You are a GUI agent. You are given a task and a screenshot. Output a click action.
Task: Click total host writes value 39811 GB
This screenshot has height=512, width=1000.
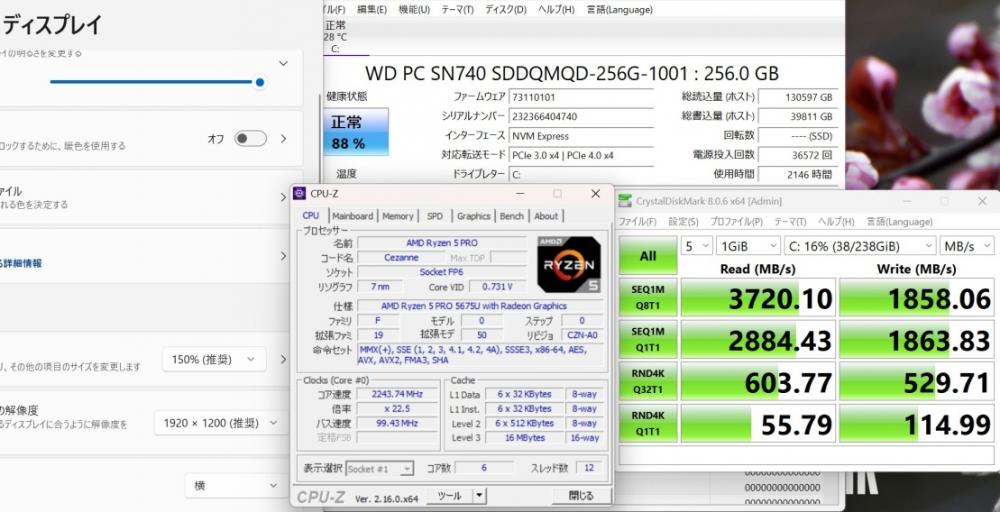click(x=797, y=117)
